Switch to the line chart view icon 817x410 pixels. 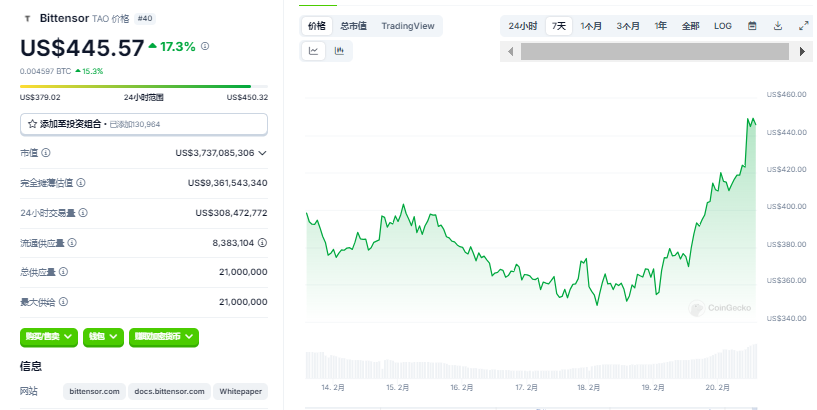tap(314, 50)
